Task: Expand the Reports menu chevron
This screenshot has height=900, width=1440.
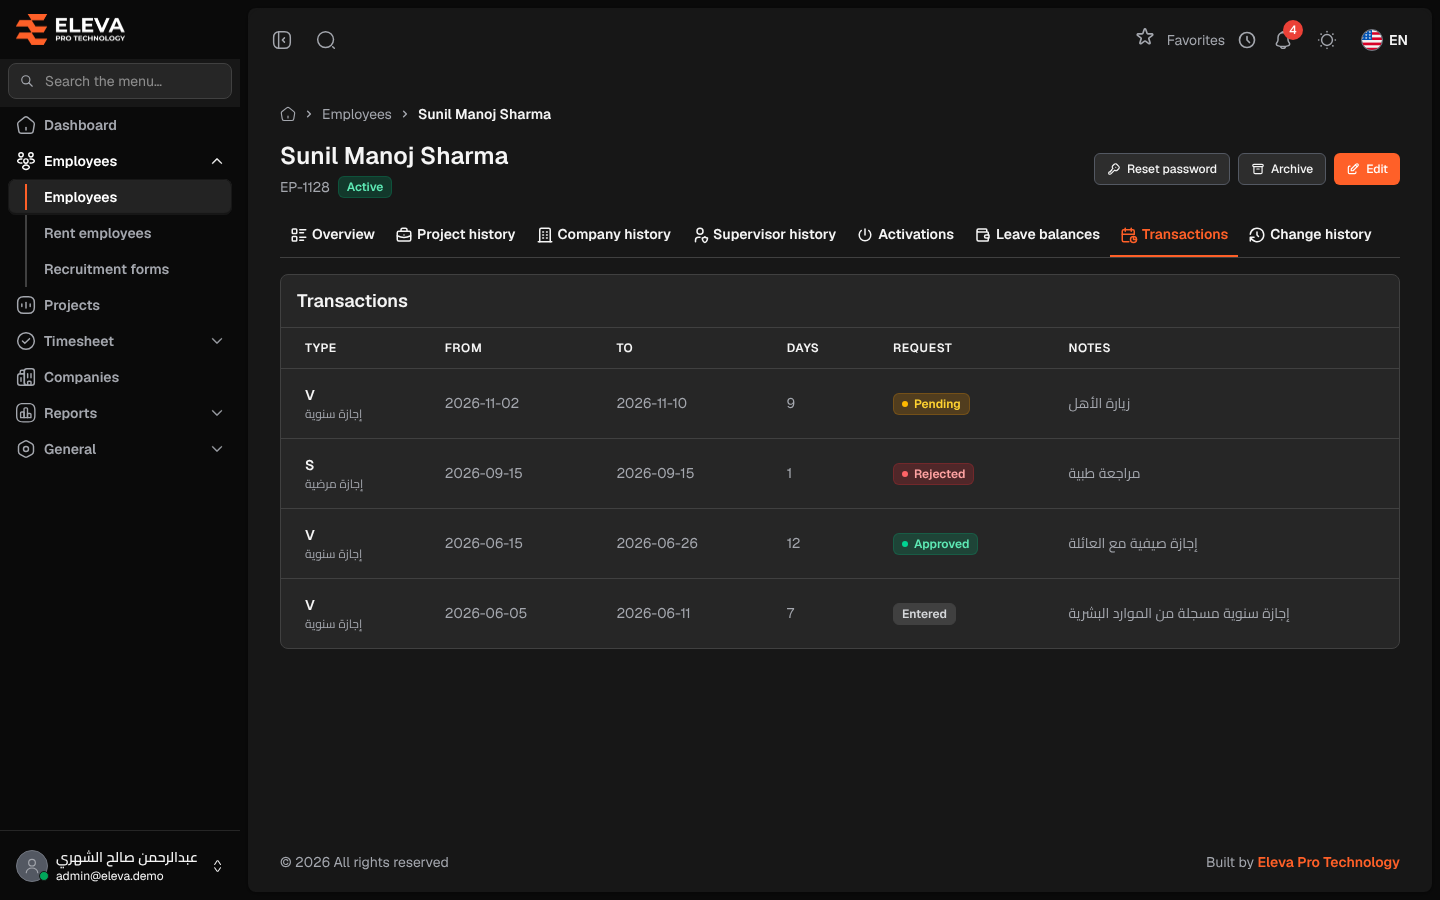Action: tap(217, 413)
